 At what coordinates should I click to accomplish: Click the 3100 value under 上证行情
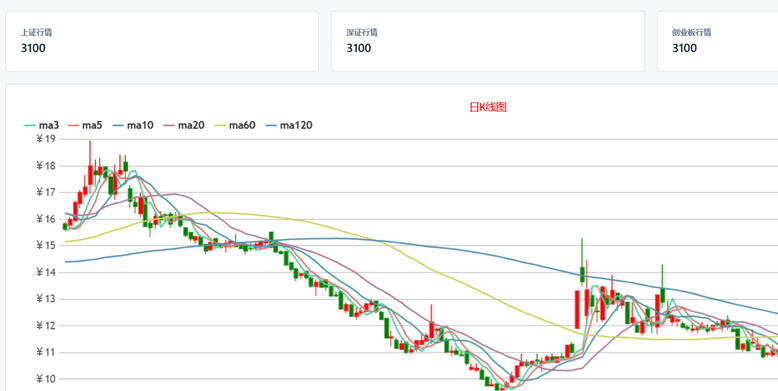33,48
